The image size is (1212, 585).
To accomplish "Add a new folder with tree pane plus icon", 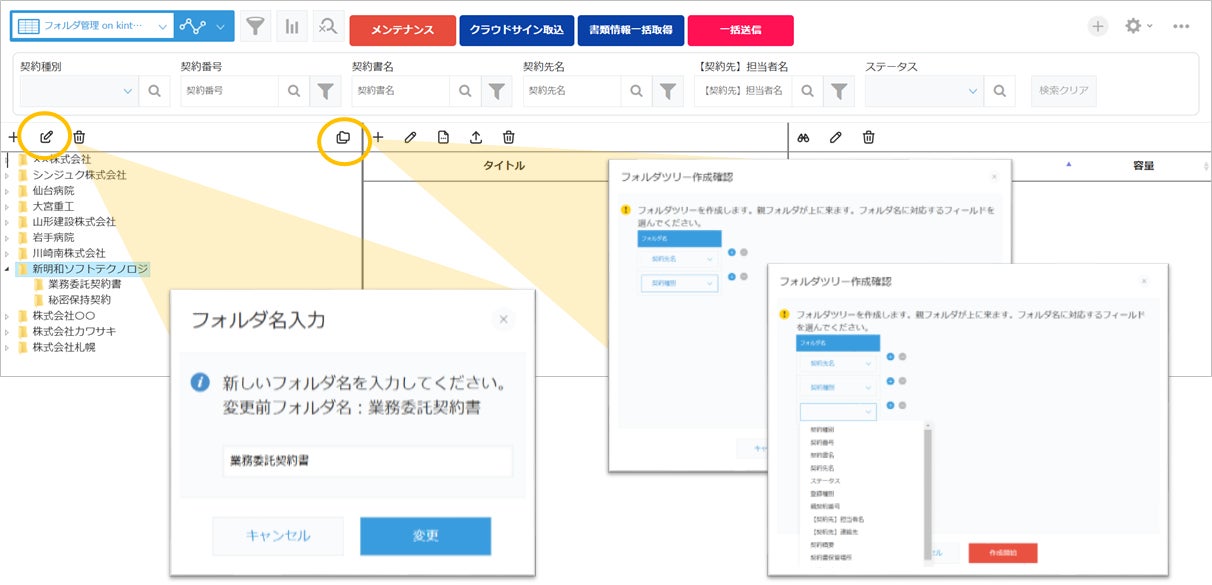I will (13, 137).
